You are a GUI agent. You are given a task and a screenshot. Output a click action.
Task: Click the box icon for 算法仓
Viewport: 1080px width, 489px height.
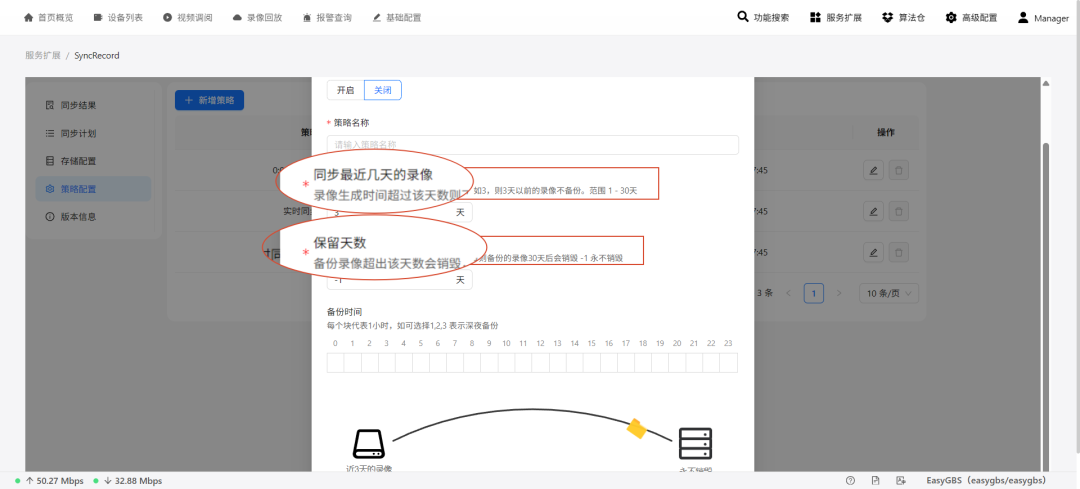[x=887, y=18]
